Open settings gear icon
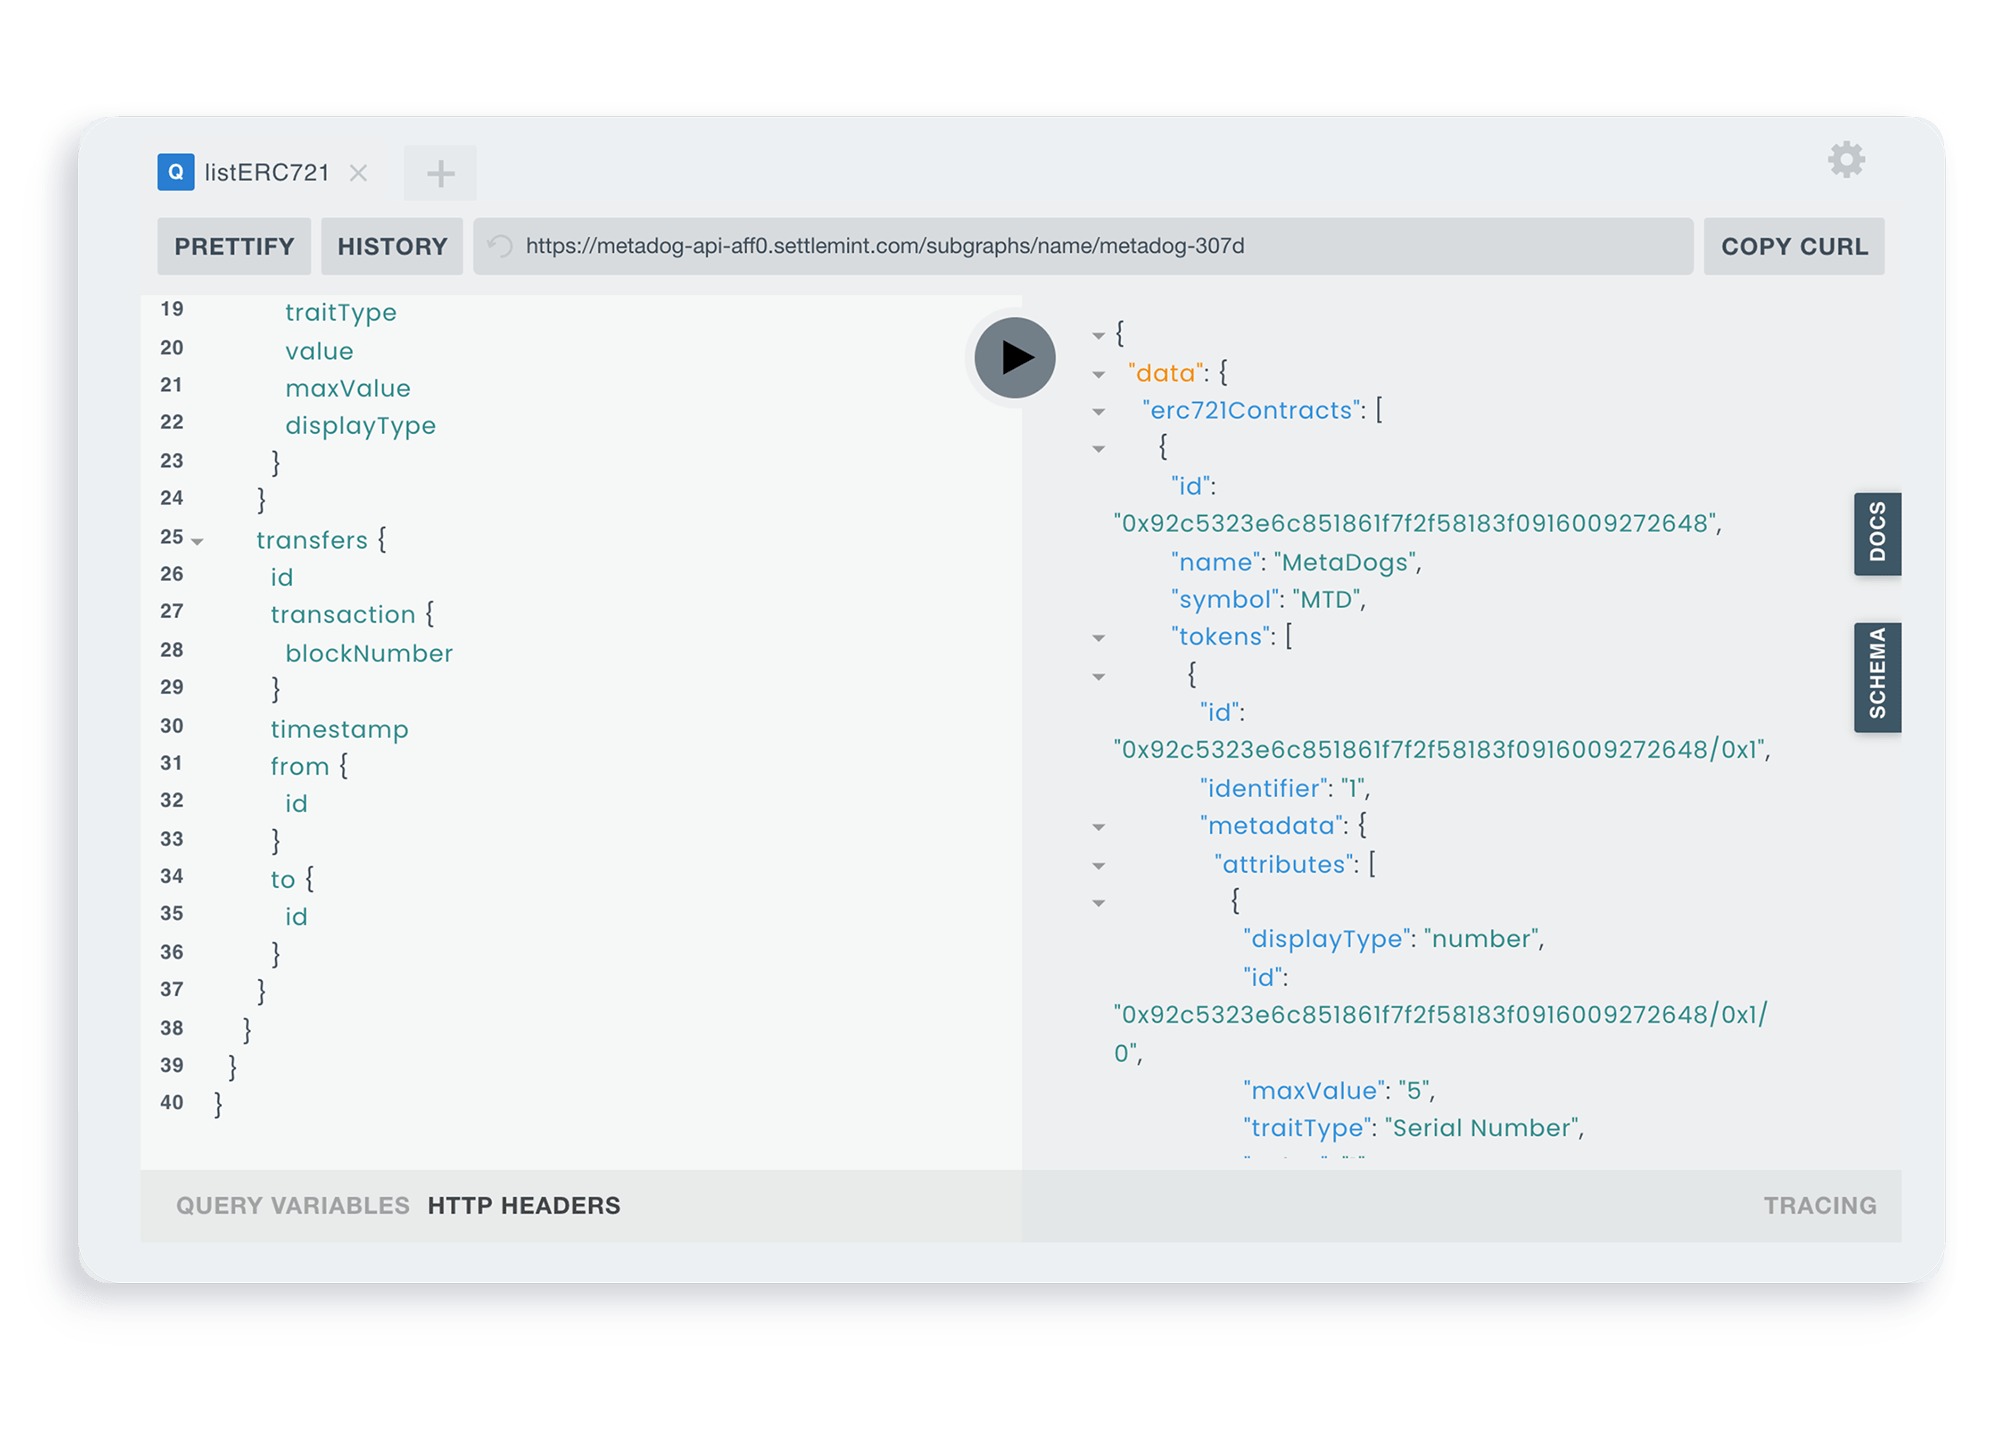The width and height of the screenshot is (2000, 1440). pos(1846,160)
